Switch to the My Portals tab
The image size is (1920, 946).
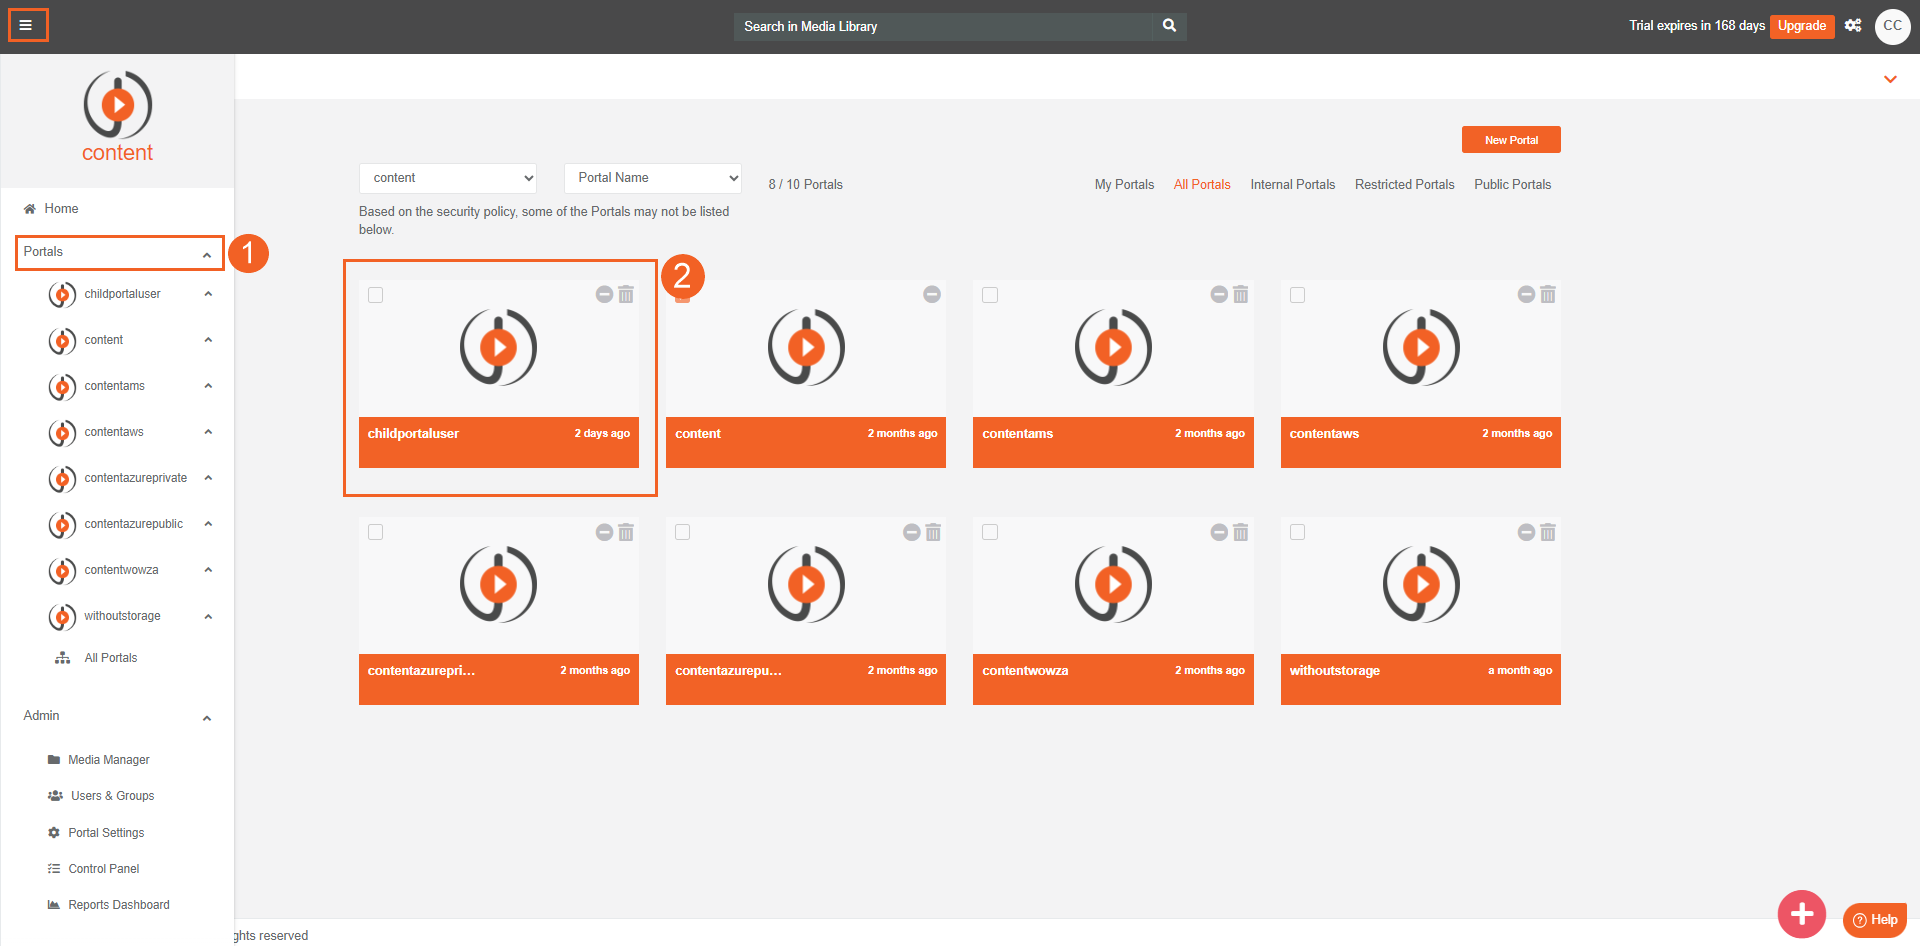point(1124,185)
